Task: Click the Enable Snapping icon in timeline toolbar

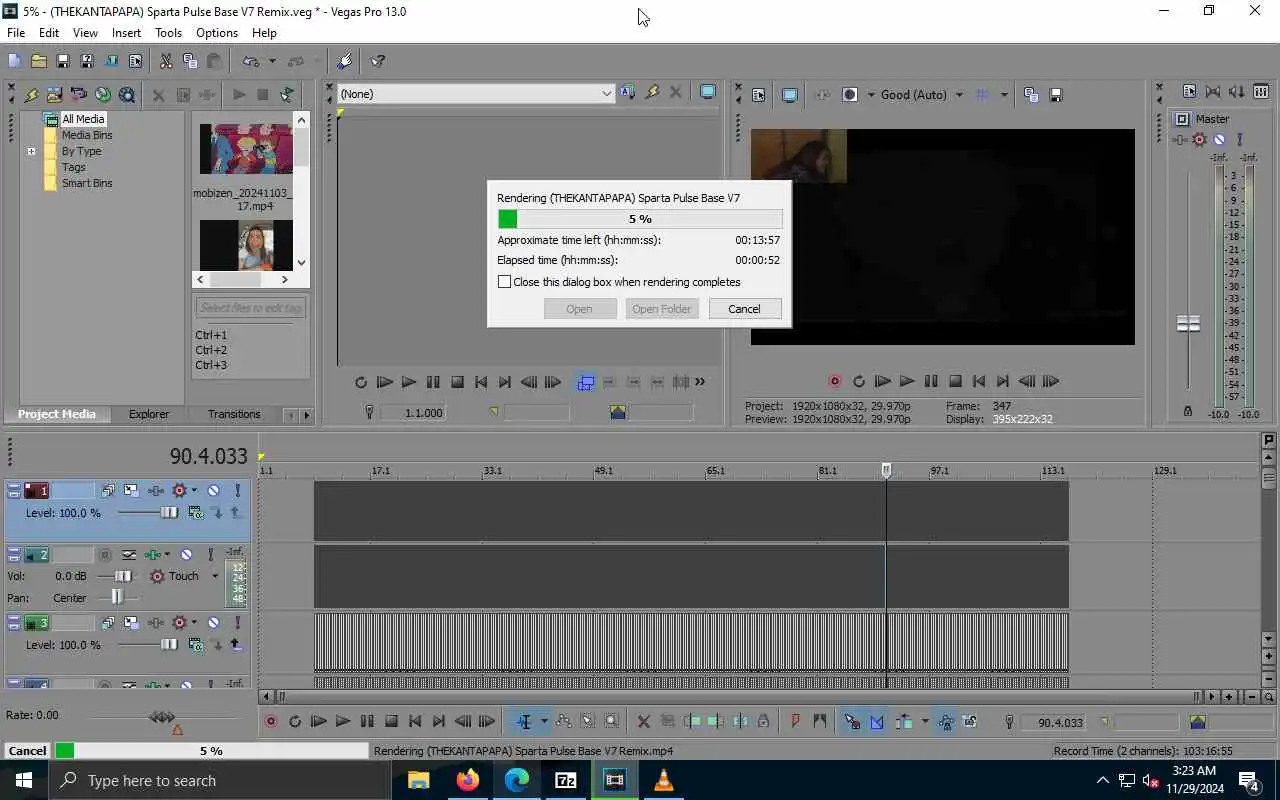Action: pyautogui.click(x=852, y=721)
